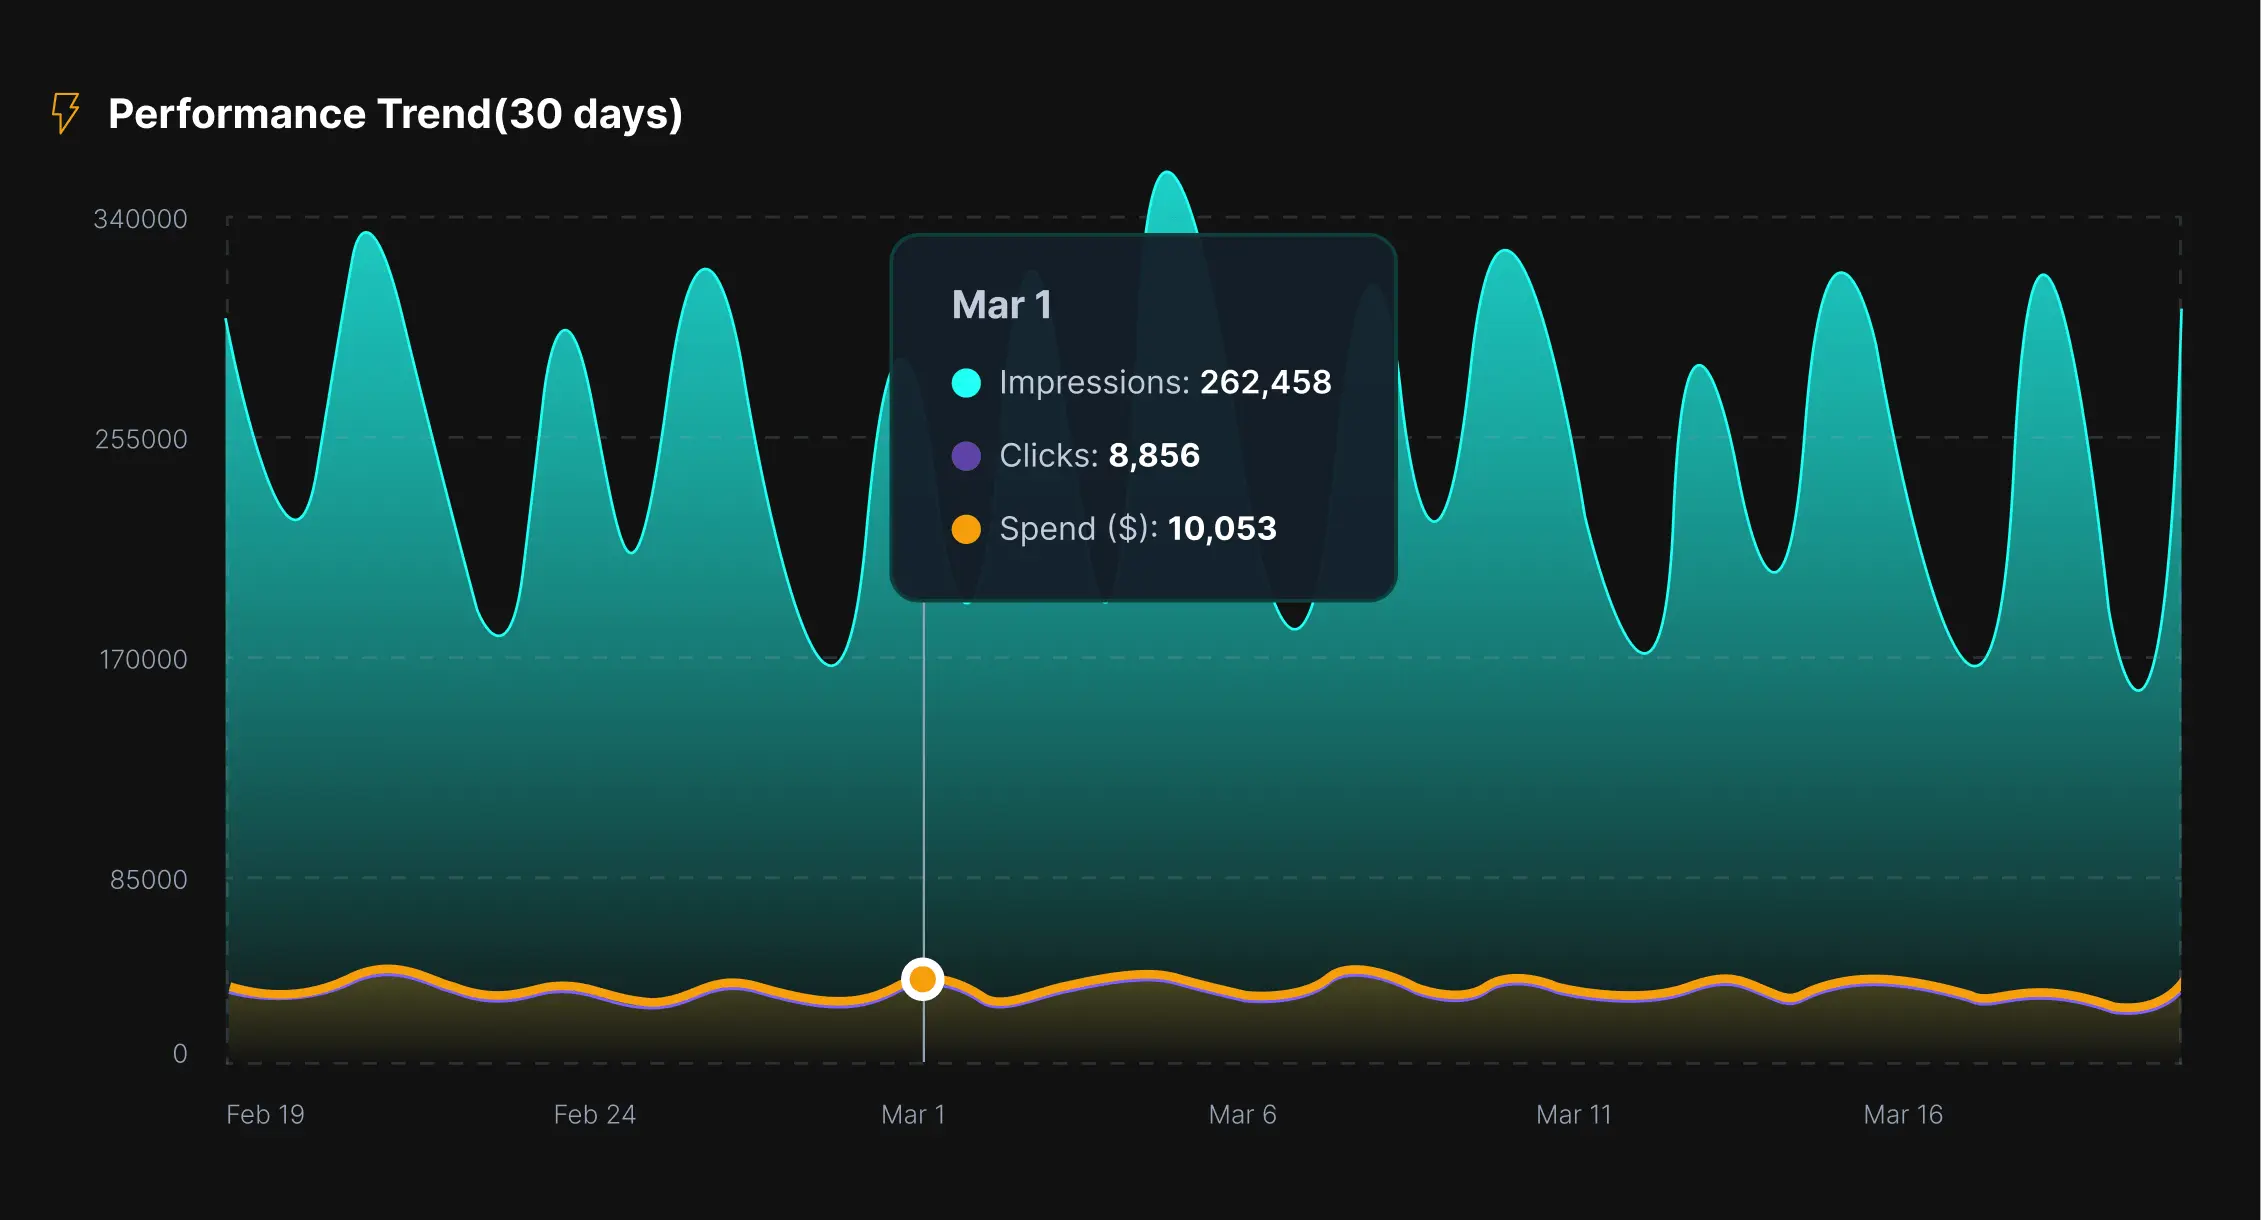The image size is (2261, 1220).
Task: Select the orange Mar 1 data point marker
Action: point(921,980)
